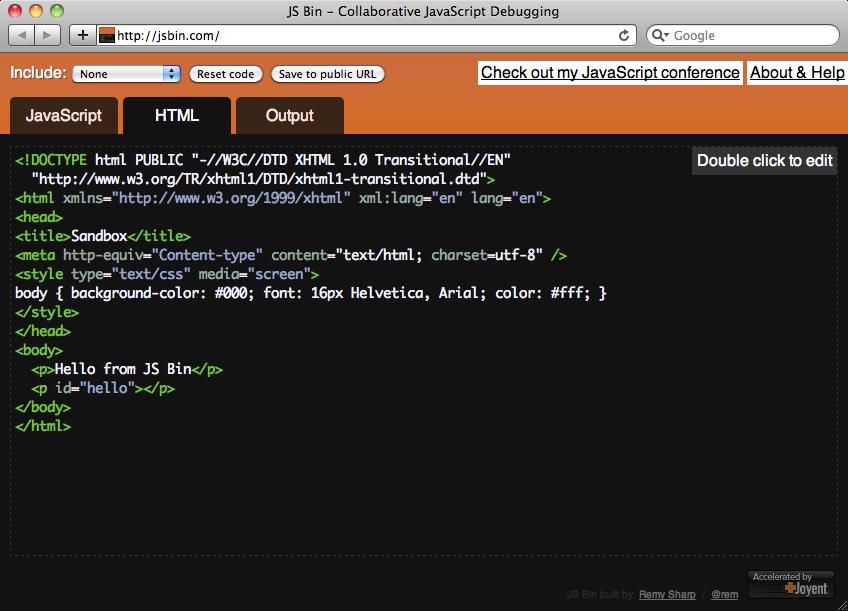
Task: Click the closing </head> line
Action: pyautogui.click(x=43, y=331)
